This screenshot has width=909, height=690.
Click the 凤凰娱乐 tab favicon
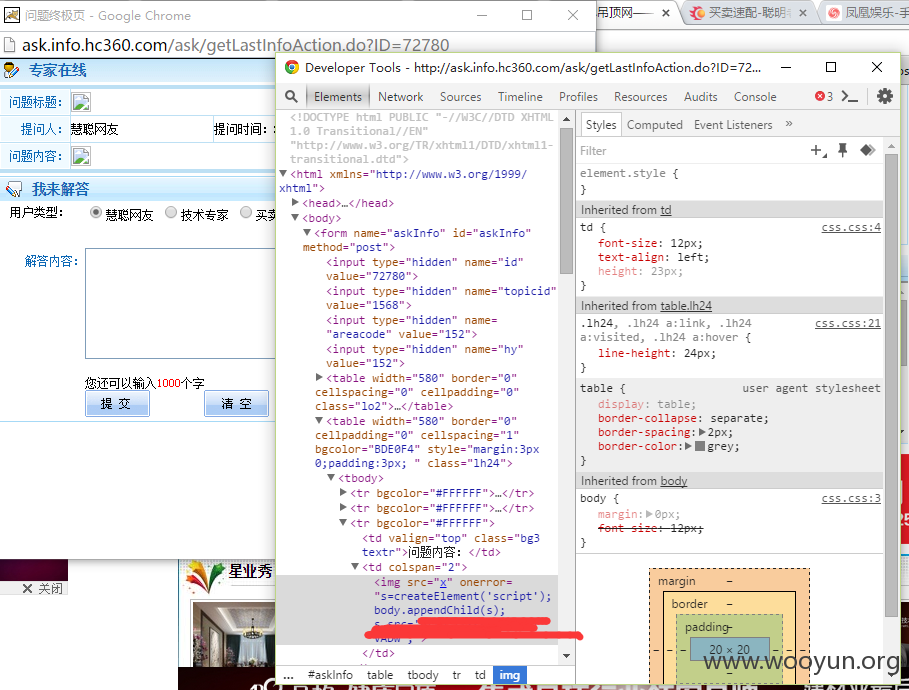pyautogui.click(x=834, y=13)
